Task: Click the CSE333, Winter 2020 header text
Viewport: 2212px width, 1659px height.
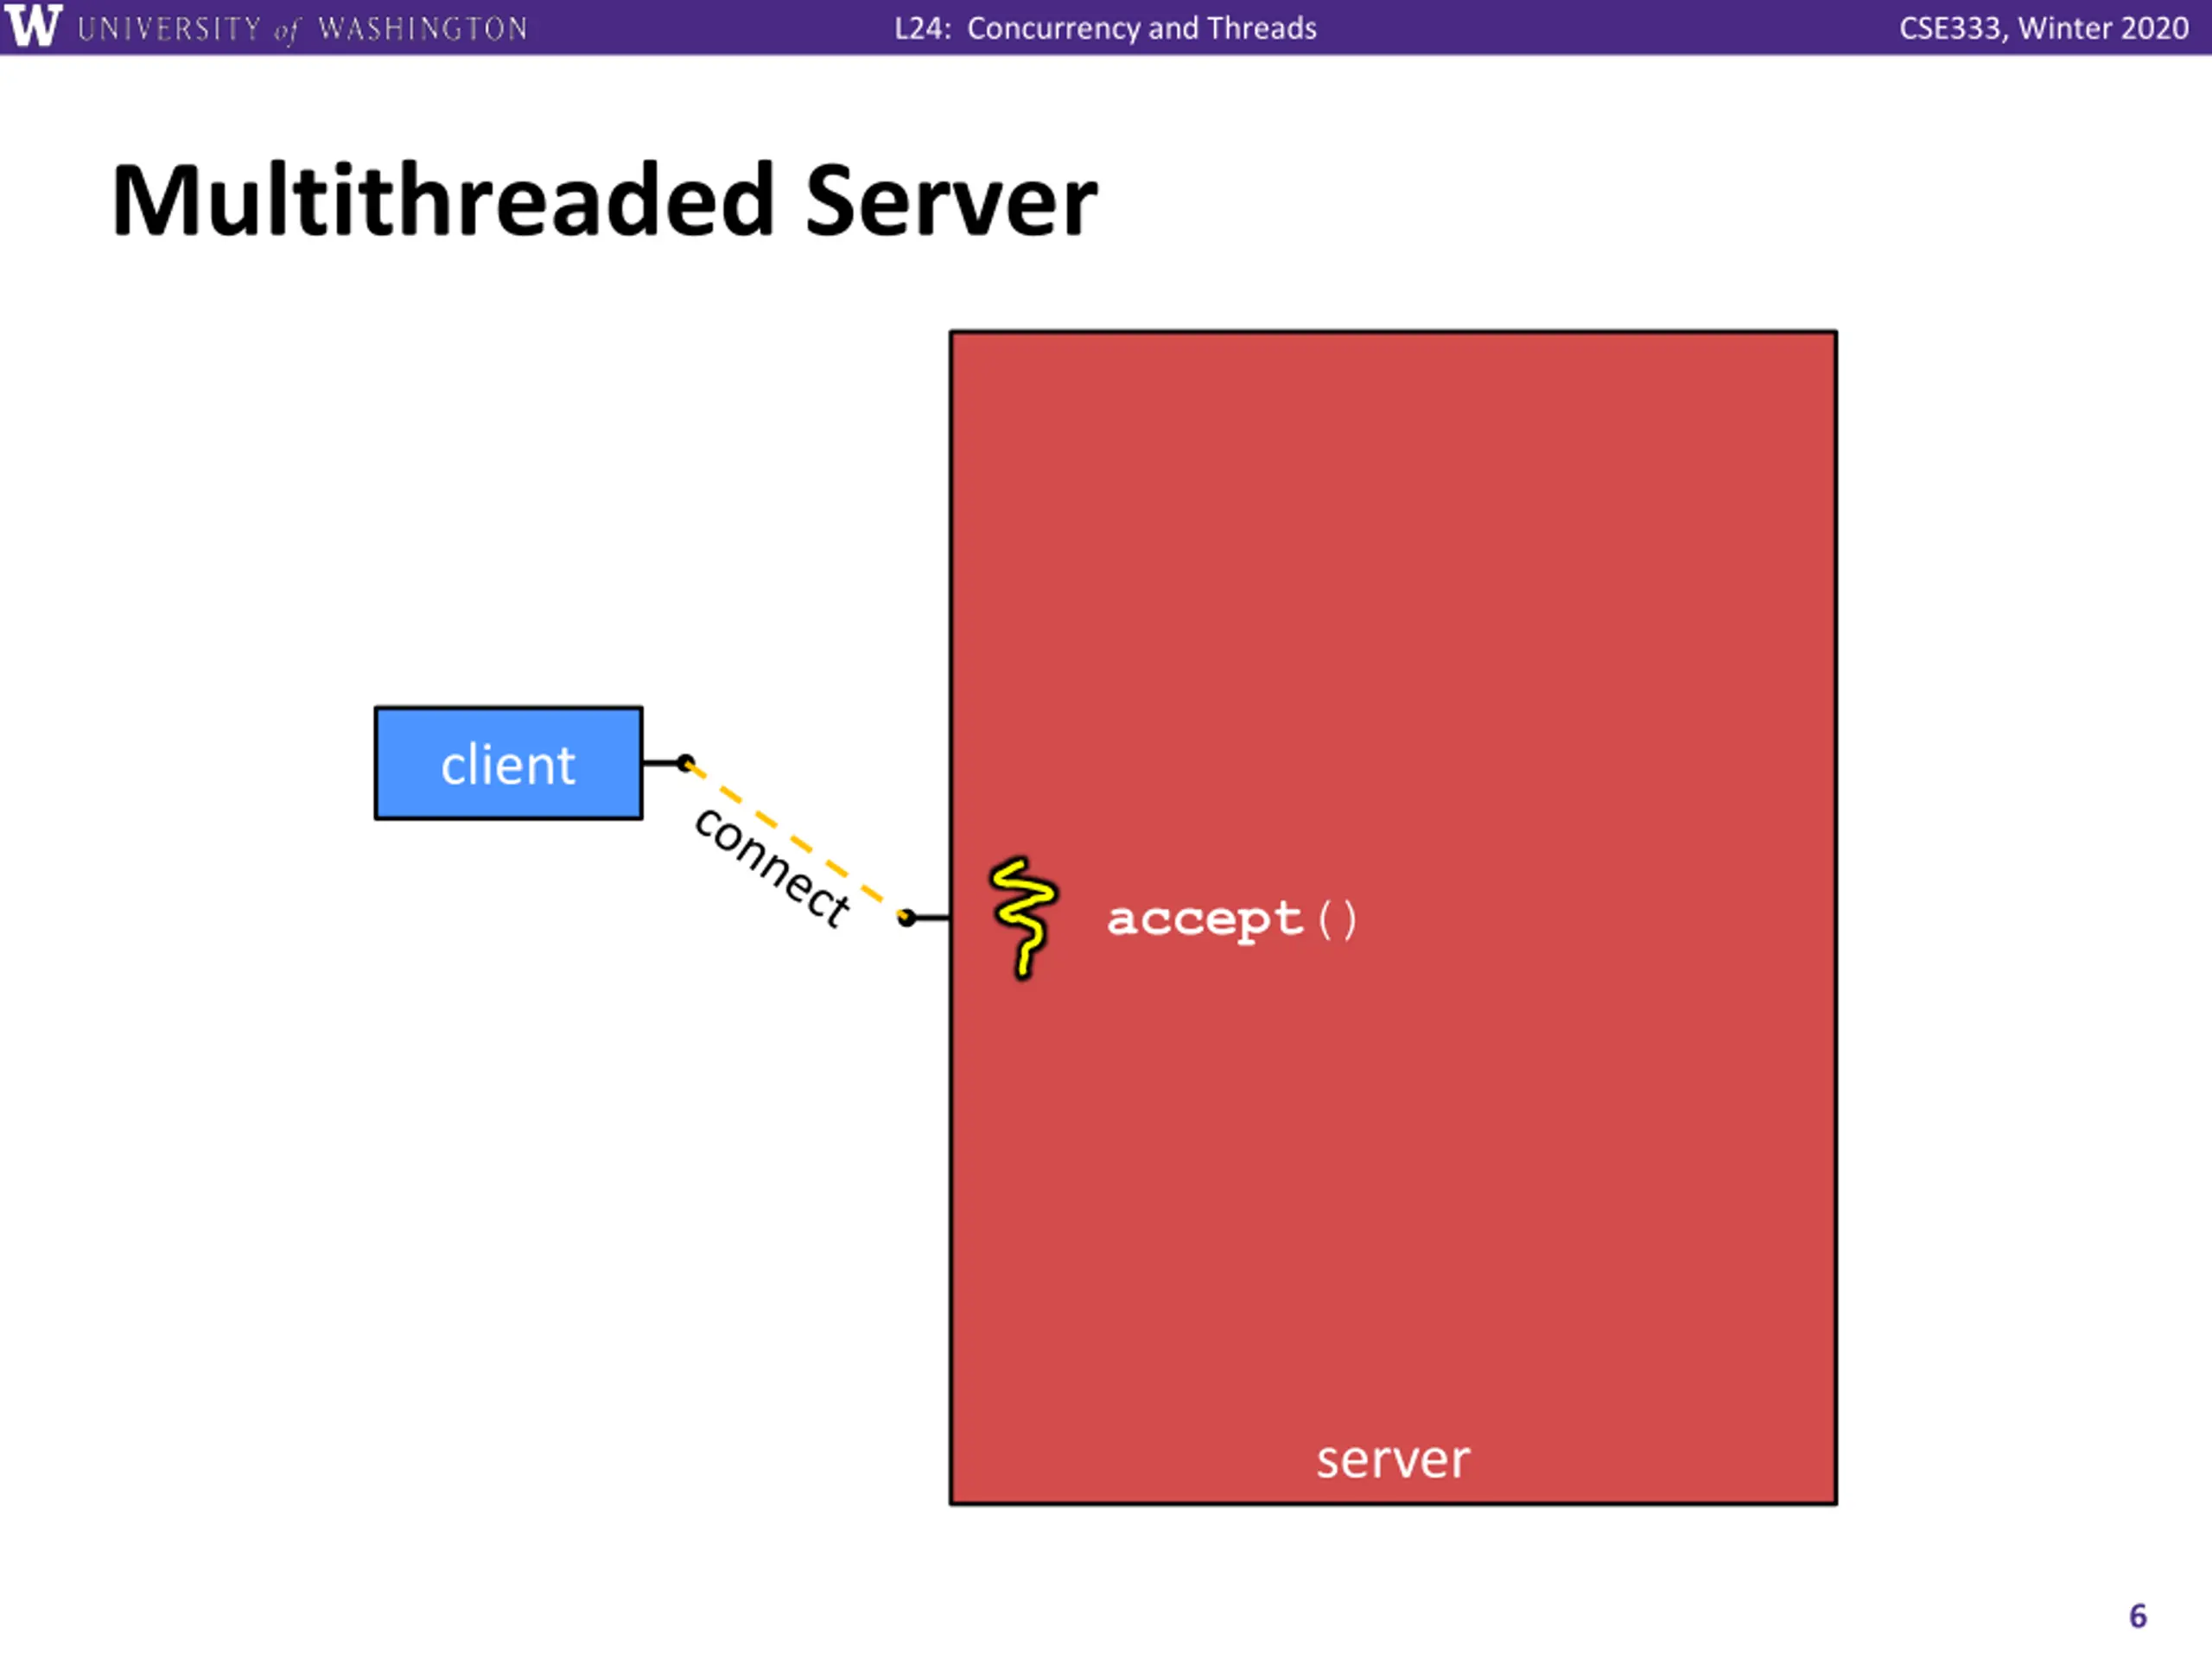Action: 2044,28
